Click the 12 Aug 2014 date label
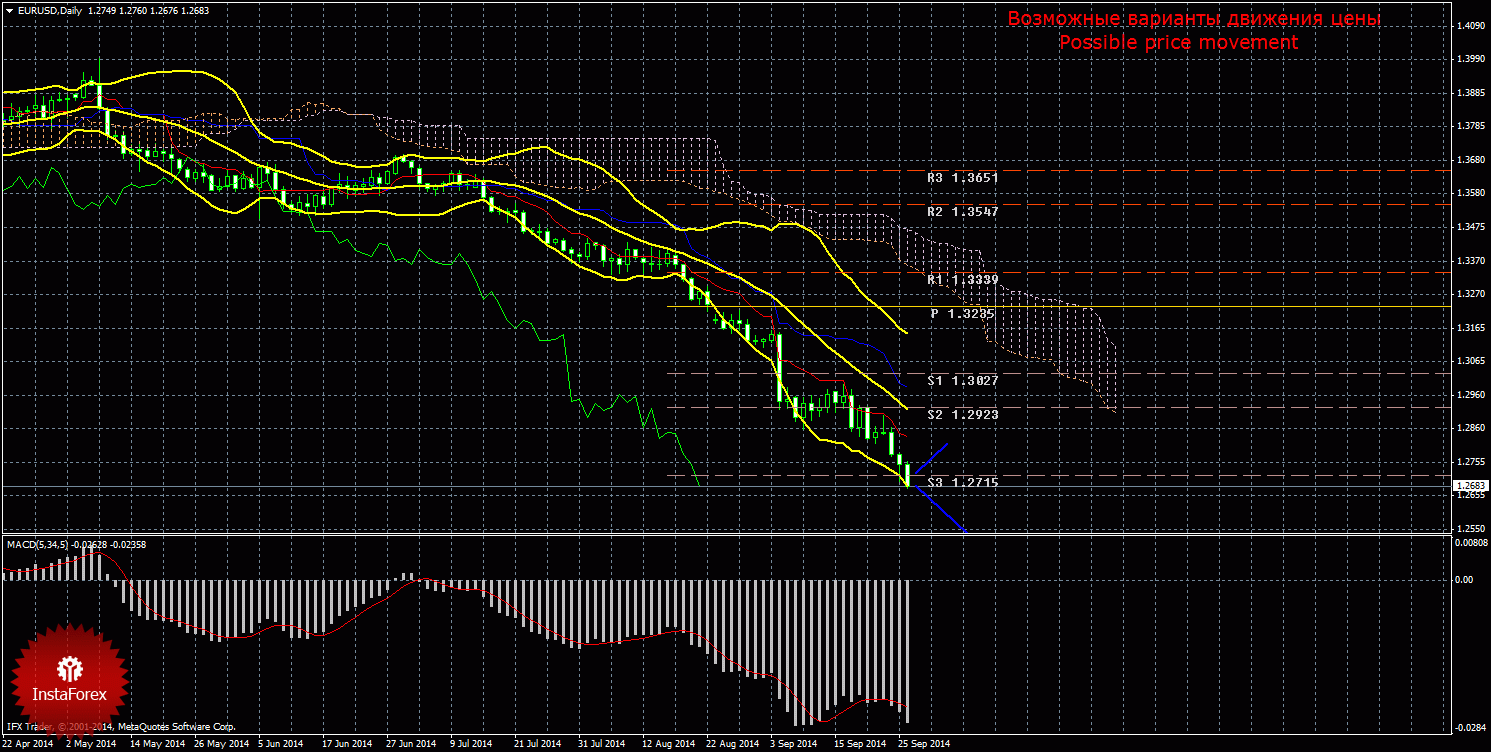Image resolution: width=1491 pixels, height=752 pixels. pyautogui.click(x=668, y=744)
